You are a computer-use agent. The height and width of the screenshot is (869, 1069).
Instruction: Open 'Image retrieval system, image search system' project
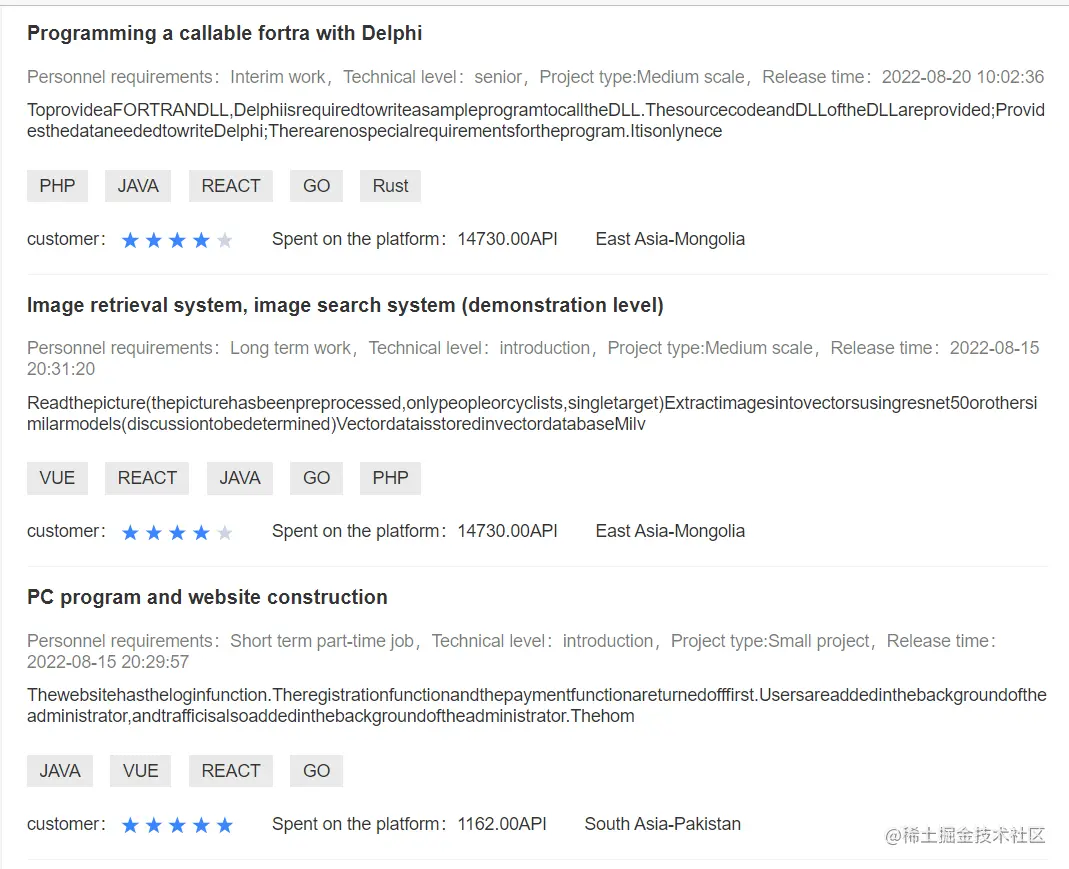tap(345, 305)
